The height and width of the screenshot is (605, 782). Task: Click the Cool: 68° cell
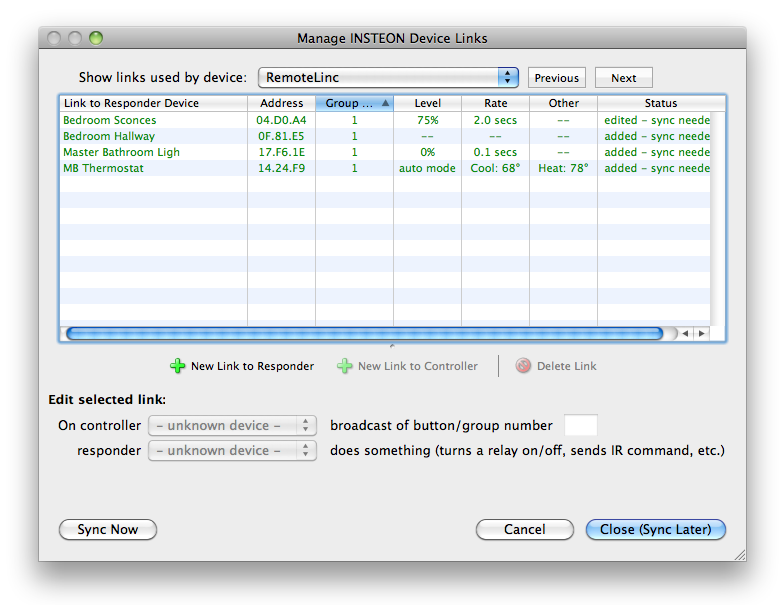coord(495,168)
